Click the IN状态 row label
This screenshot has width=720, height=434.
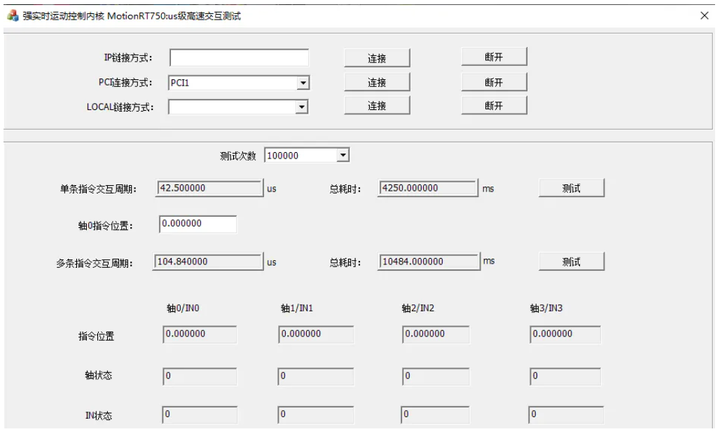pos(99,416)
